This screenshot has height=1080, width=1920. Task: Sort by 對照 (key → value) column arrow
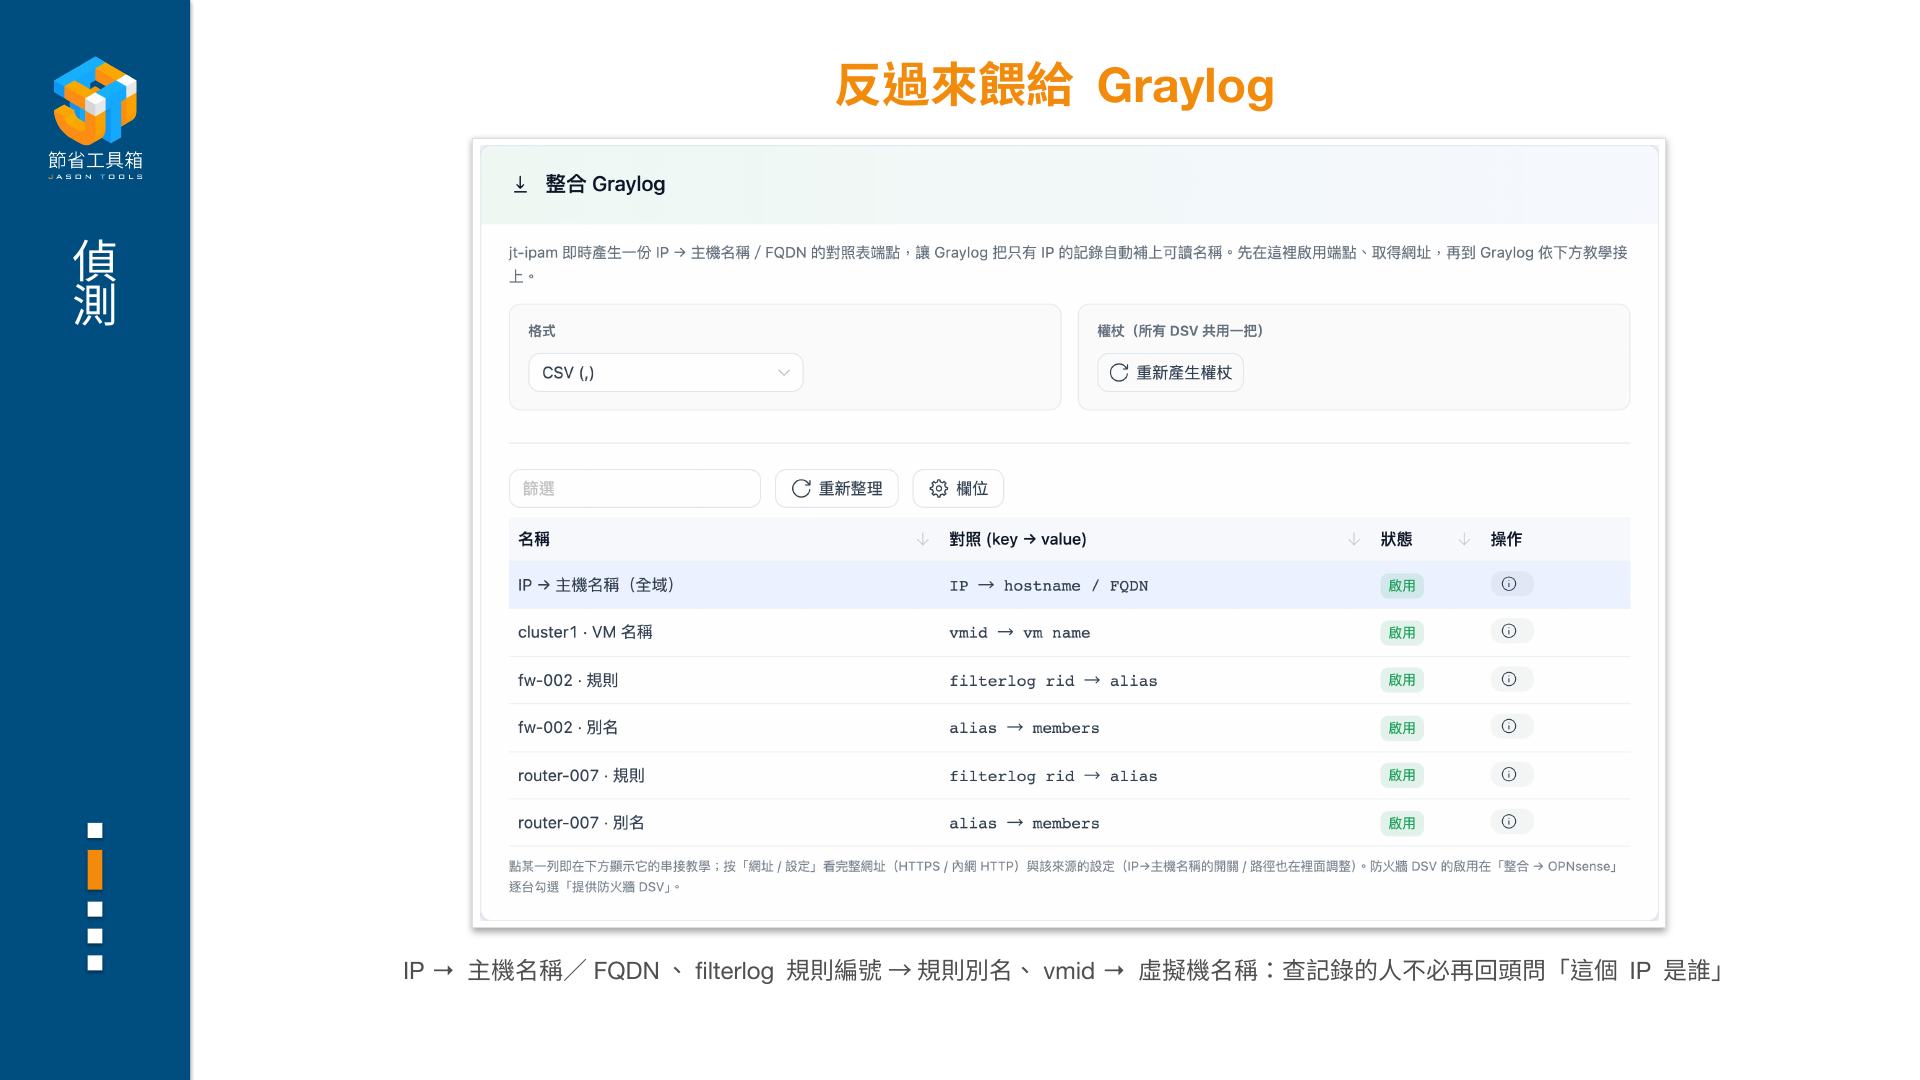click(1353, 539)
